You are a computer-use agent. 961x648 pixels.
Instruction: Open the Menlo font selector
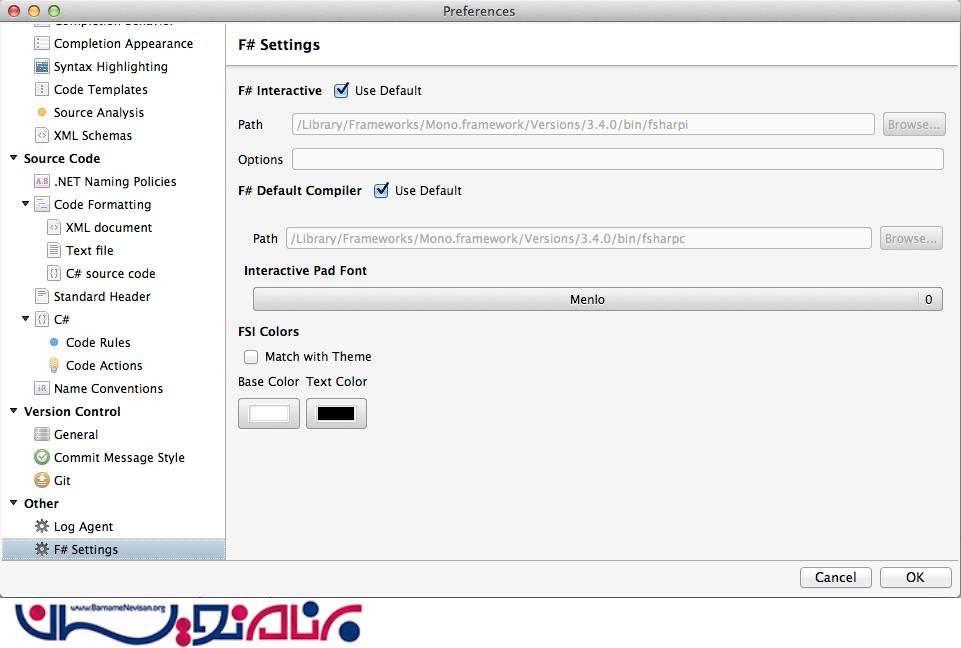click(x=598, y=299)
